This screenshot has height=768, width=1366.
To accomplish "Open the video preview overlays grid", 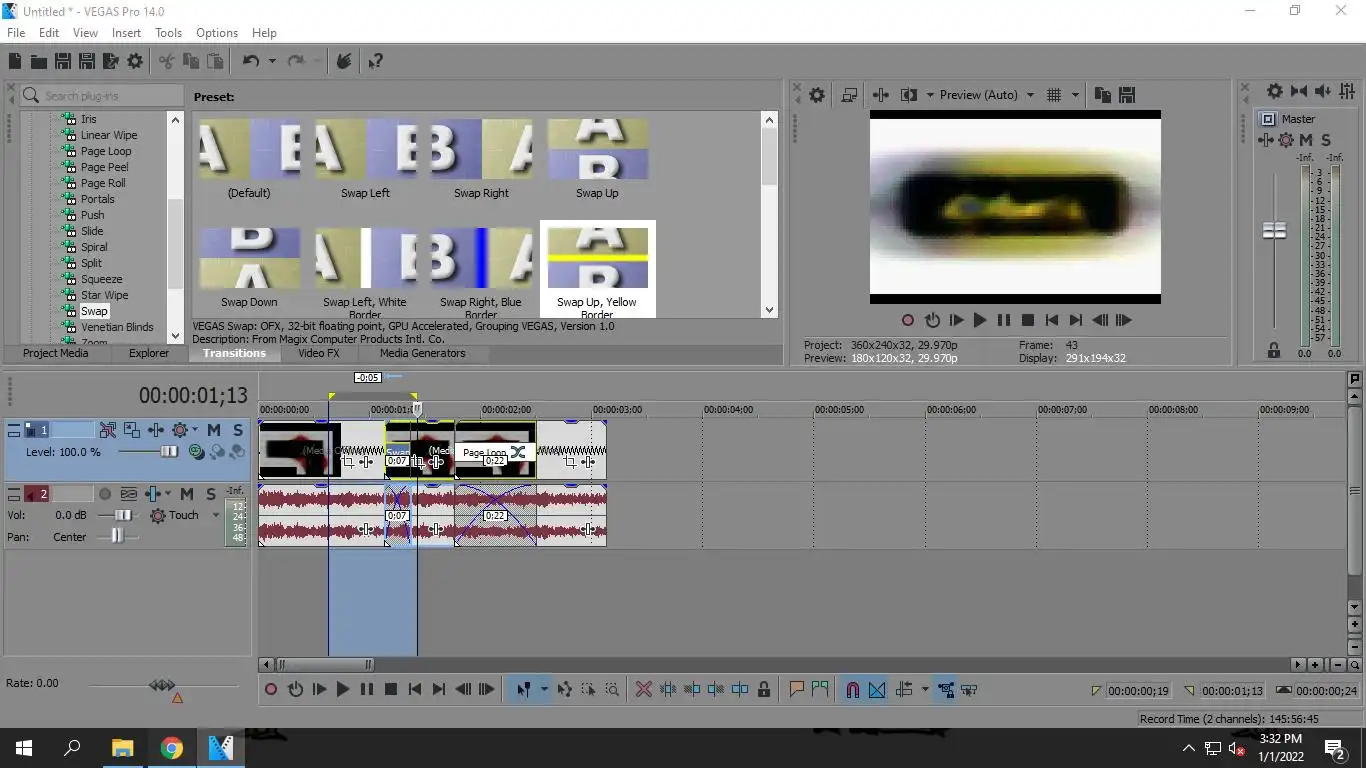I will [1053, 95].
